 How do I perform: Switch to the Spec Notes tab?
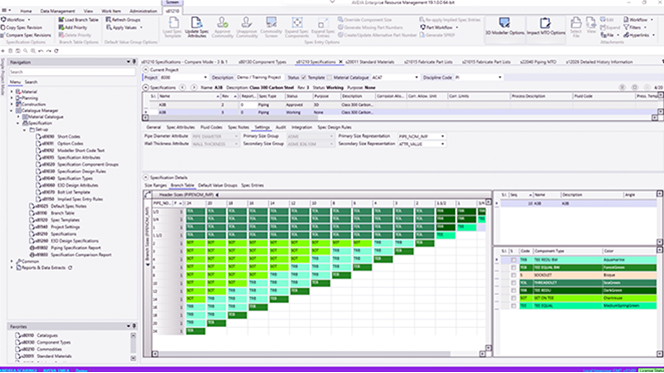[x=238, y=127]
